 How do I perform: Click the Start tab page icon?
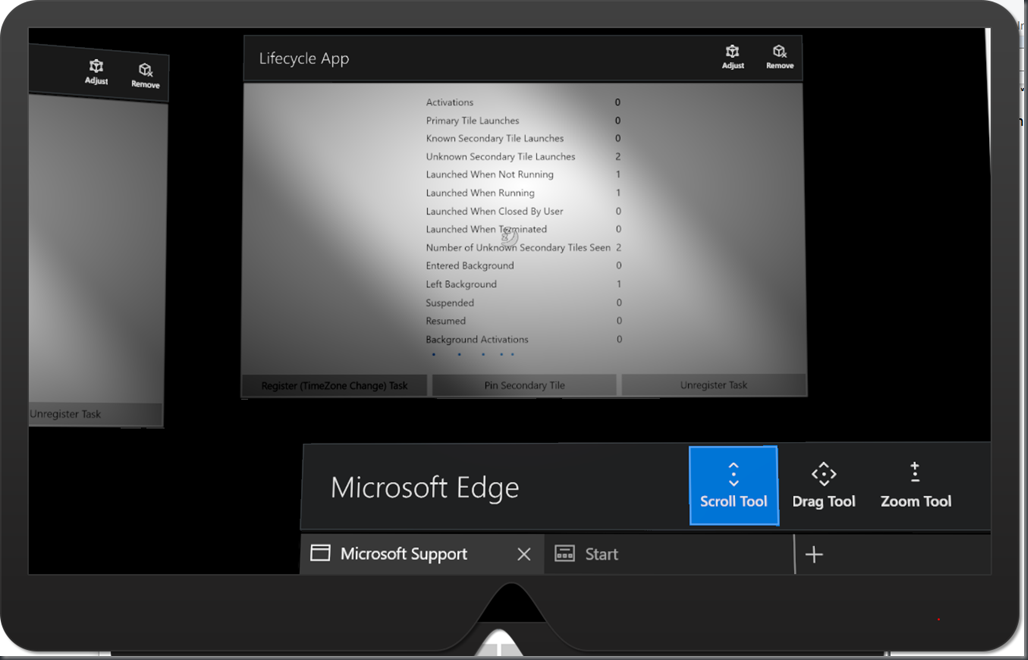pyautogui.click(x=564, y=554)
